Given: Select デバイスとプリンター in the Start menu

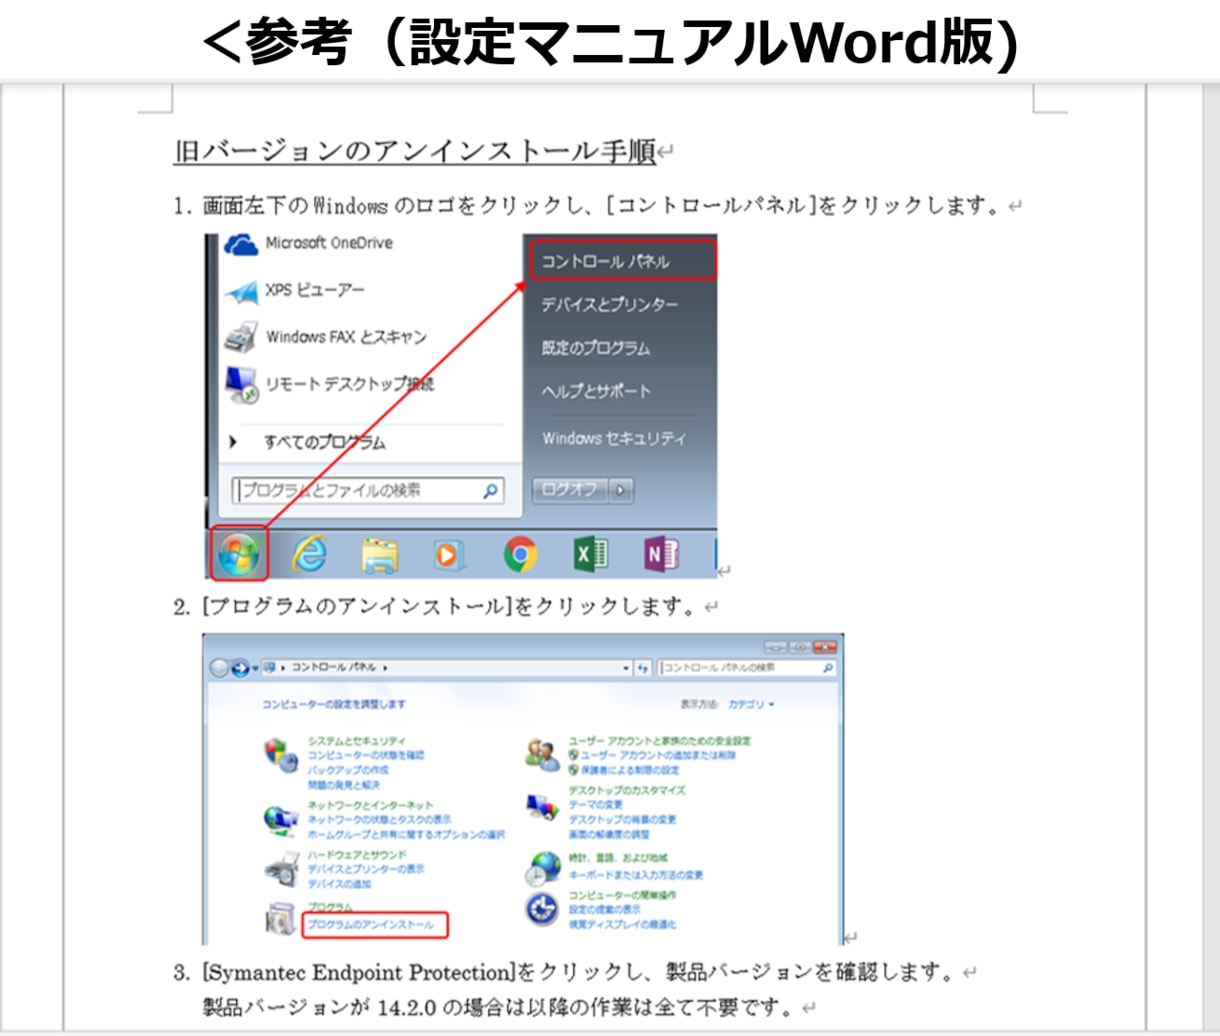Looking at the screenshot, I should click(x=609, y=304).
